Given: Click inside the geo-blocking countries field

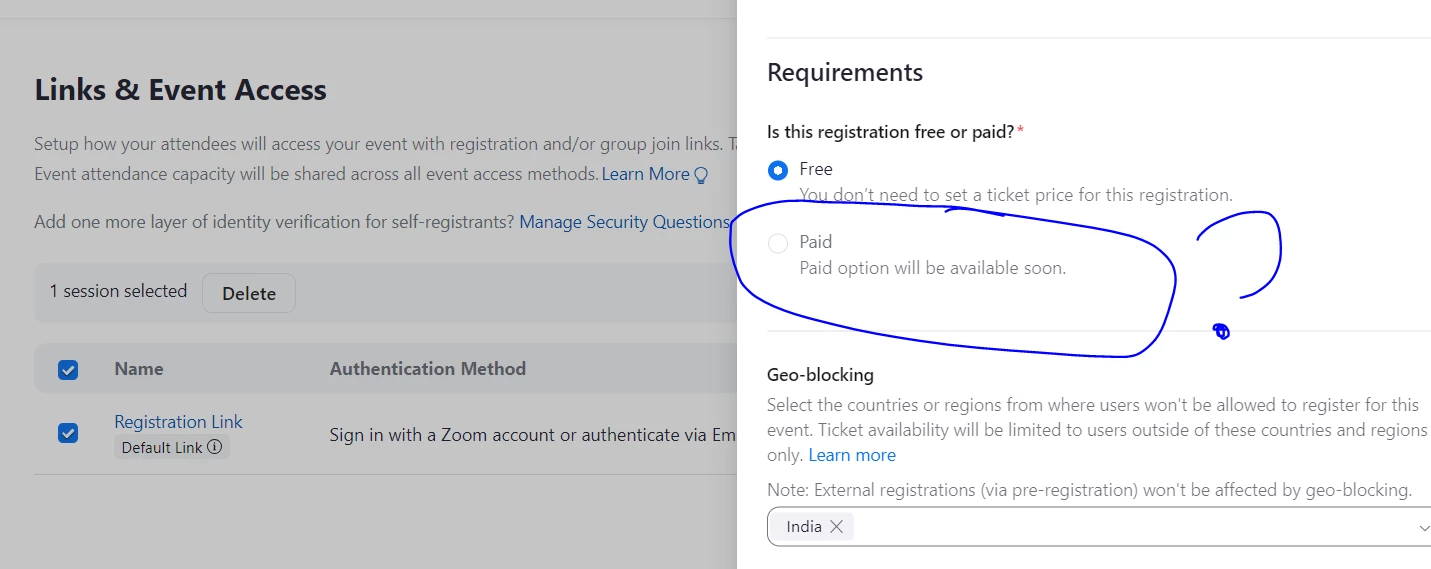Looking at the screenshot, I should (1100, 527).
